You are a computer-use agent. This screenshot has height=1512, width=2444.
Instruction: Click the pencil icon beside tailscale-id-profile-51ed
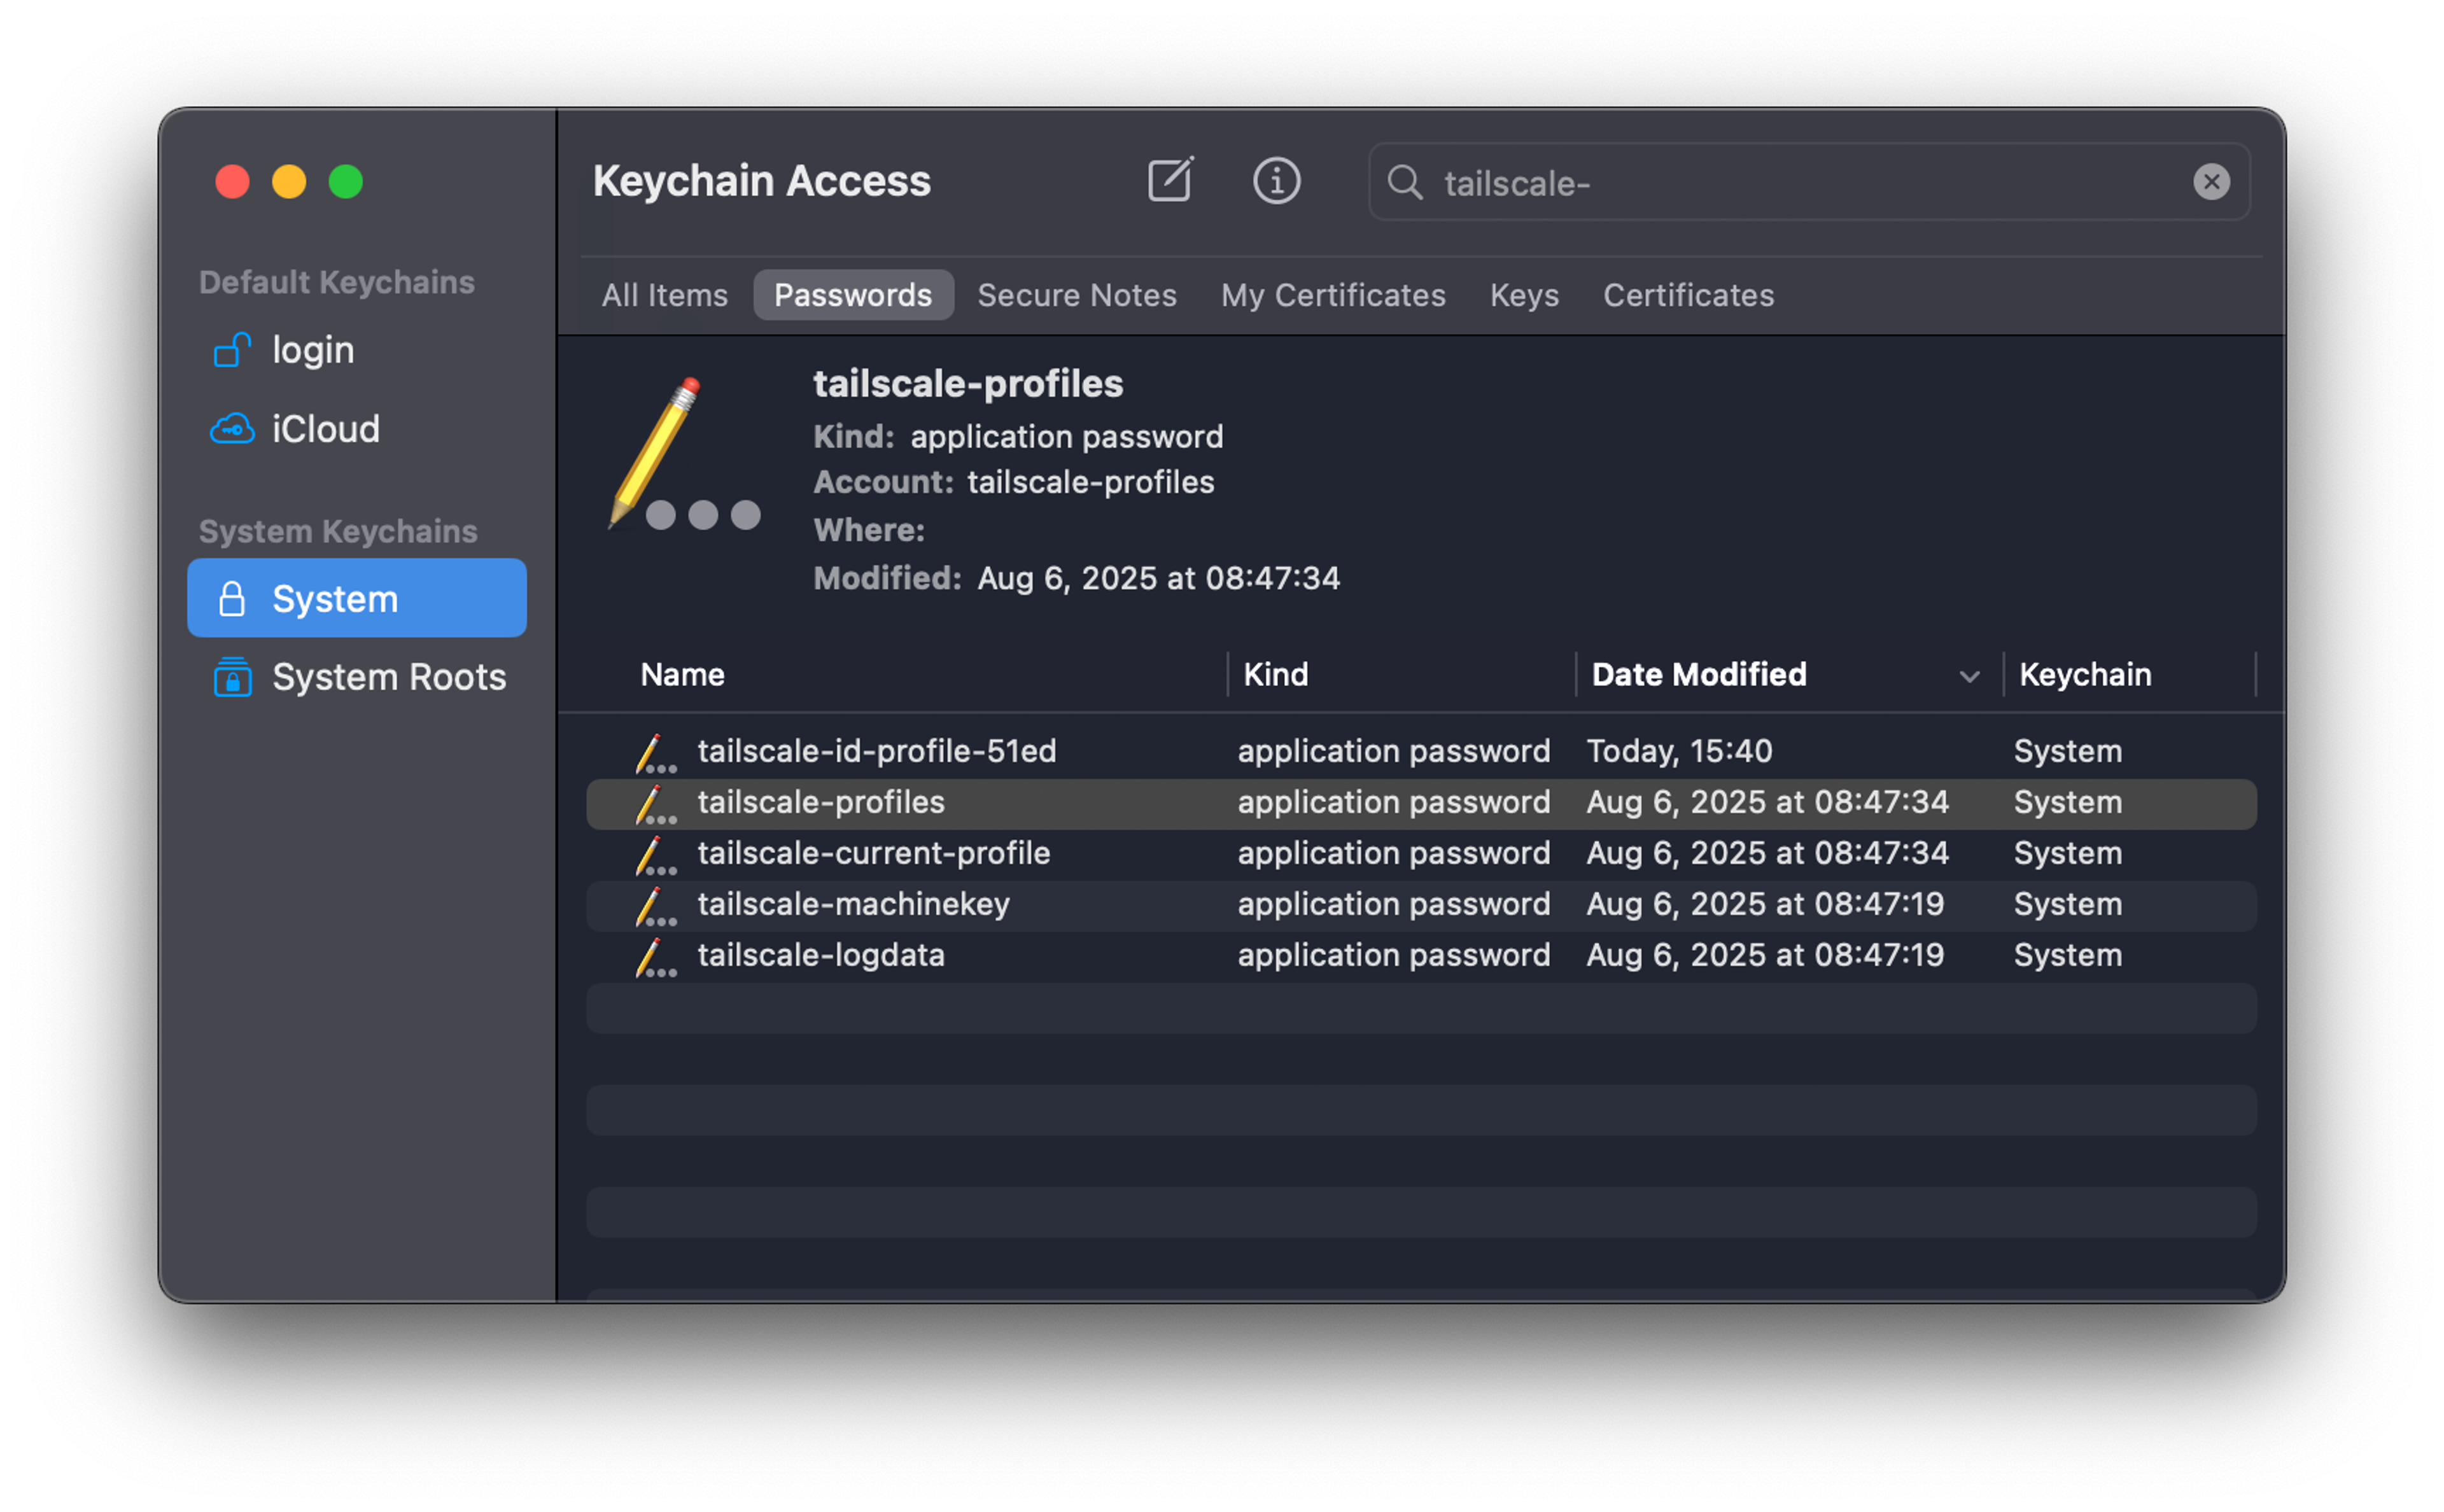[655, 753]
